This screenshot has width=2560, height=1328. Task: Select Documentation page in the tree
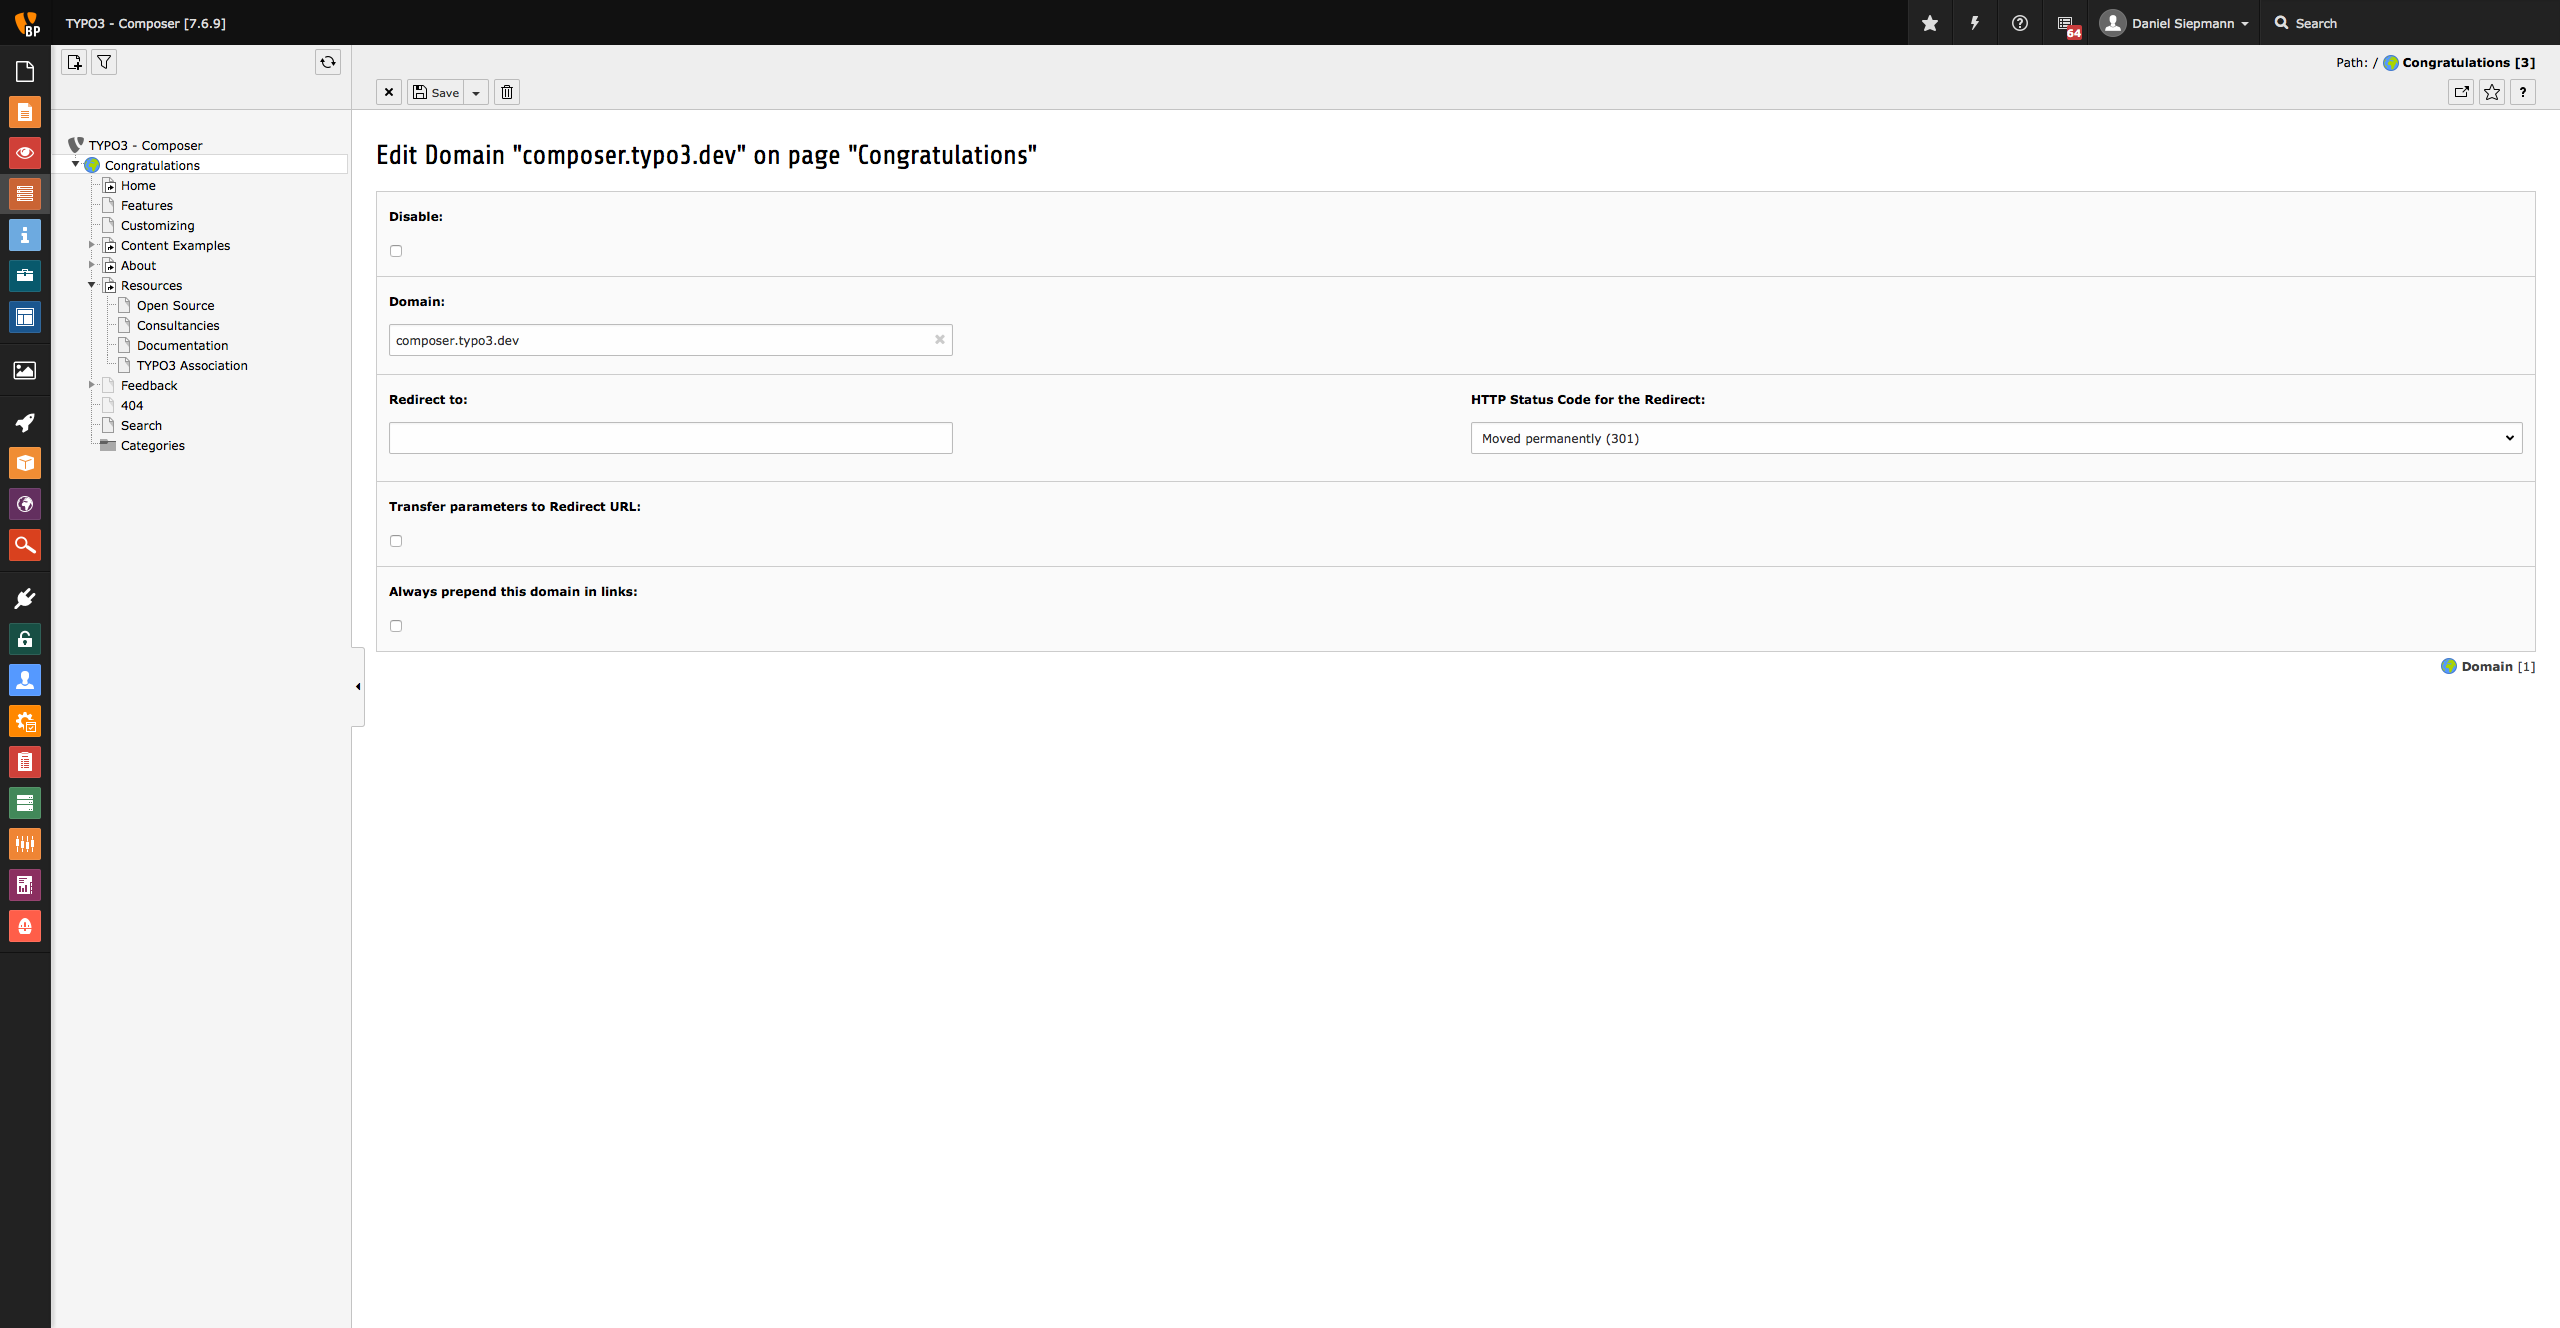(x=183, y=345)
